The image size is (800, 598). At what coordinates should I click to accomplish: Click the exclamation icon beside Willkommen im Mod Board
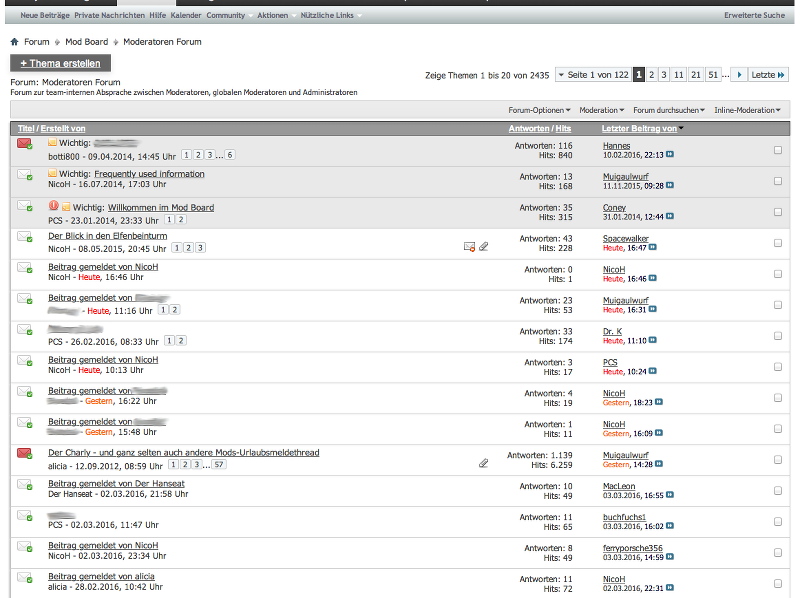[x=53, y=207]
